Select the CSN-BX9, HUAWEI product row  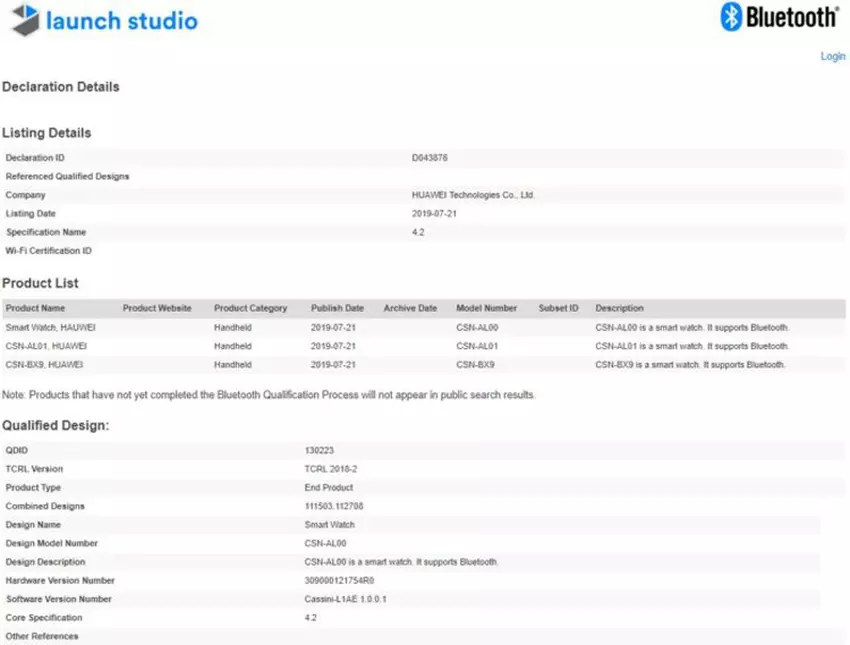(44, 365)
